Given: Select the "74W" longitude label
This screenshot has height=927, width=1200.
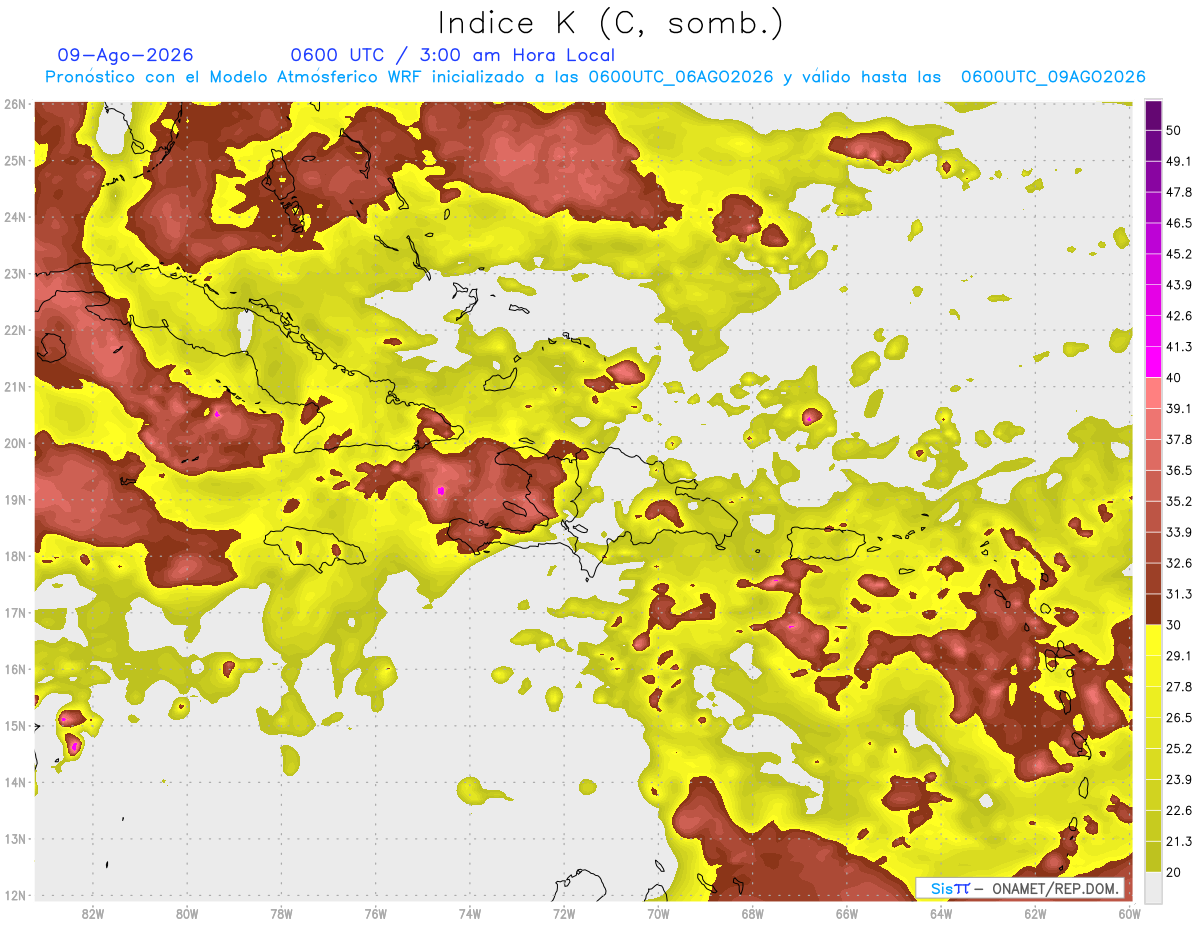Looking at the screenshot, I should coord(470,914).
